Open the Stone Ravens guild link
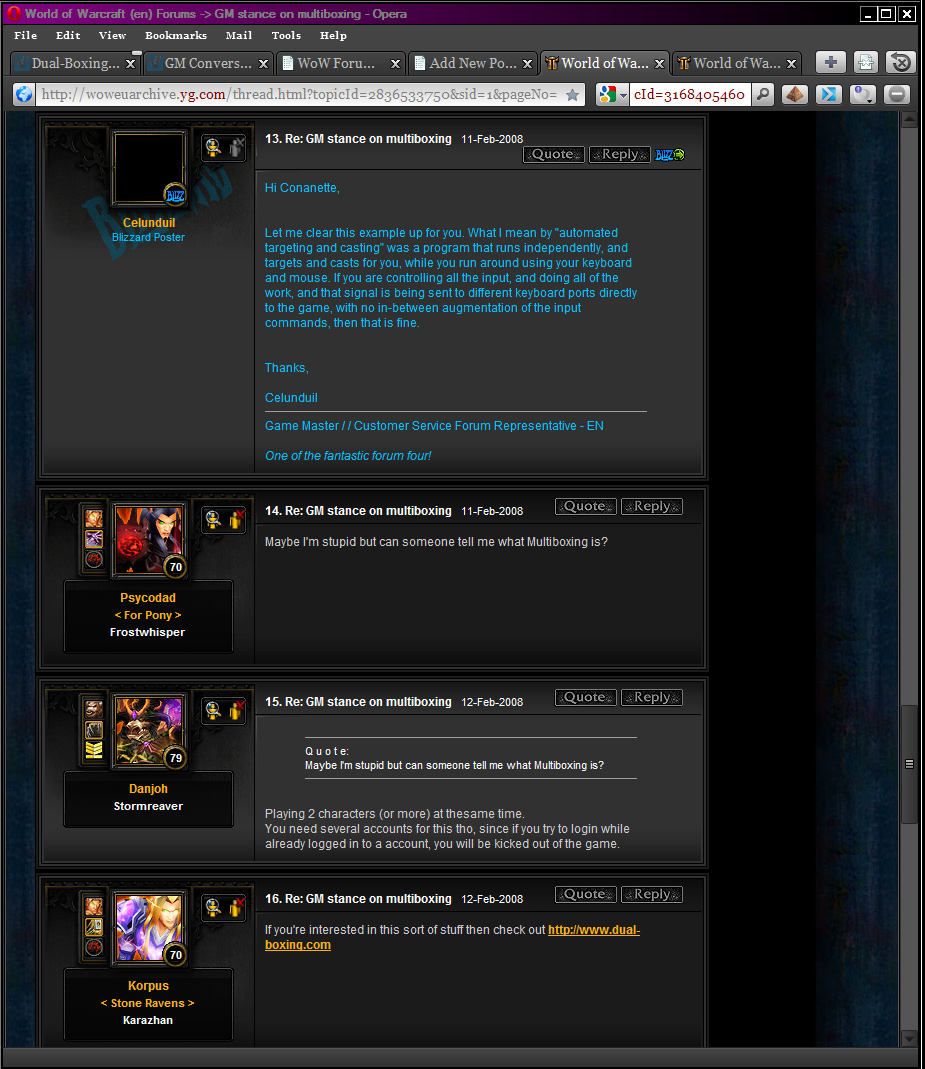925x1069 pixels. pos(148,1004)
